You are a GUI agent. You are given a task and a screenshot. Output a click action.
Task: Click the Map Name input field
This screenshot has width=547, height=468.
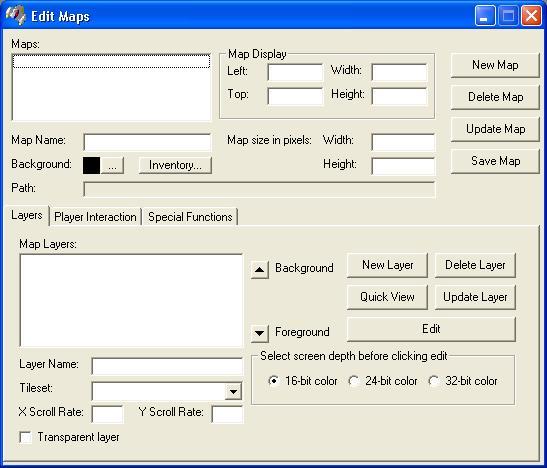pos(147,142)
